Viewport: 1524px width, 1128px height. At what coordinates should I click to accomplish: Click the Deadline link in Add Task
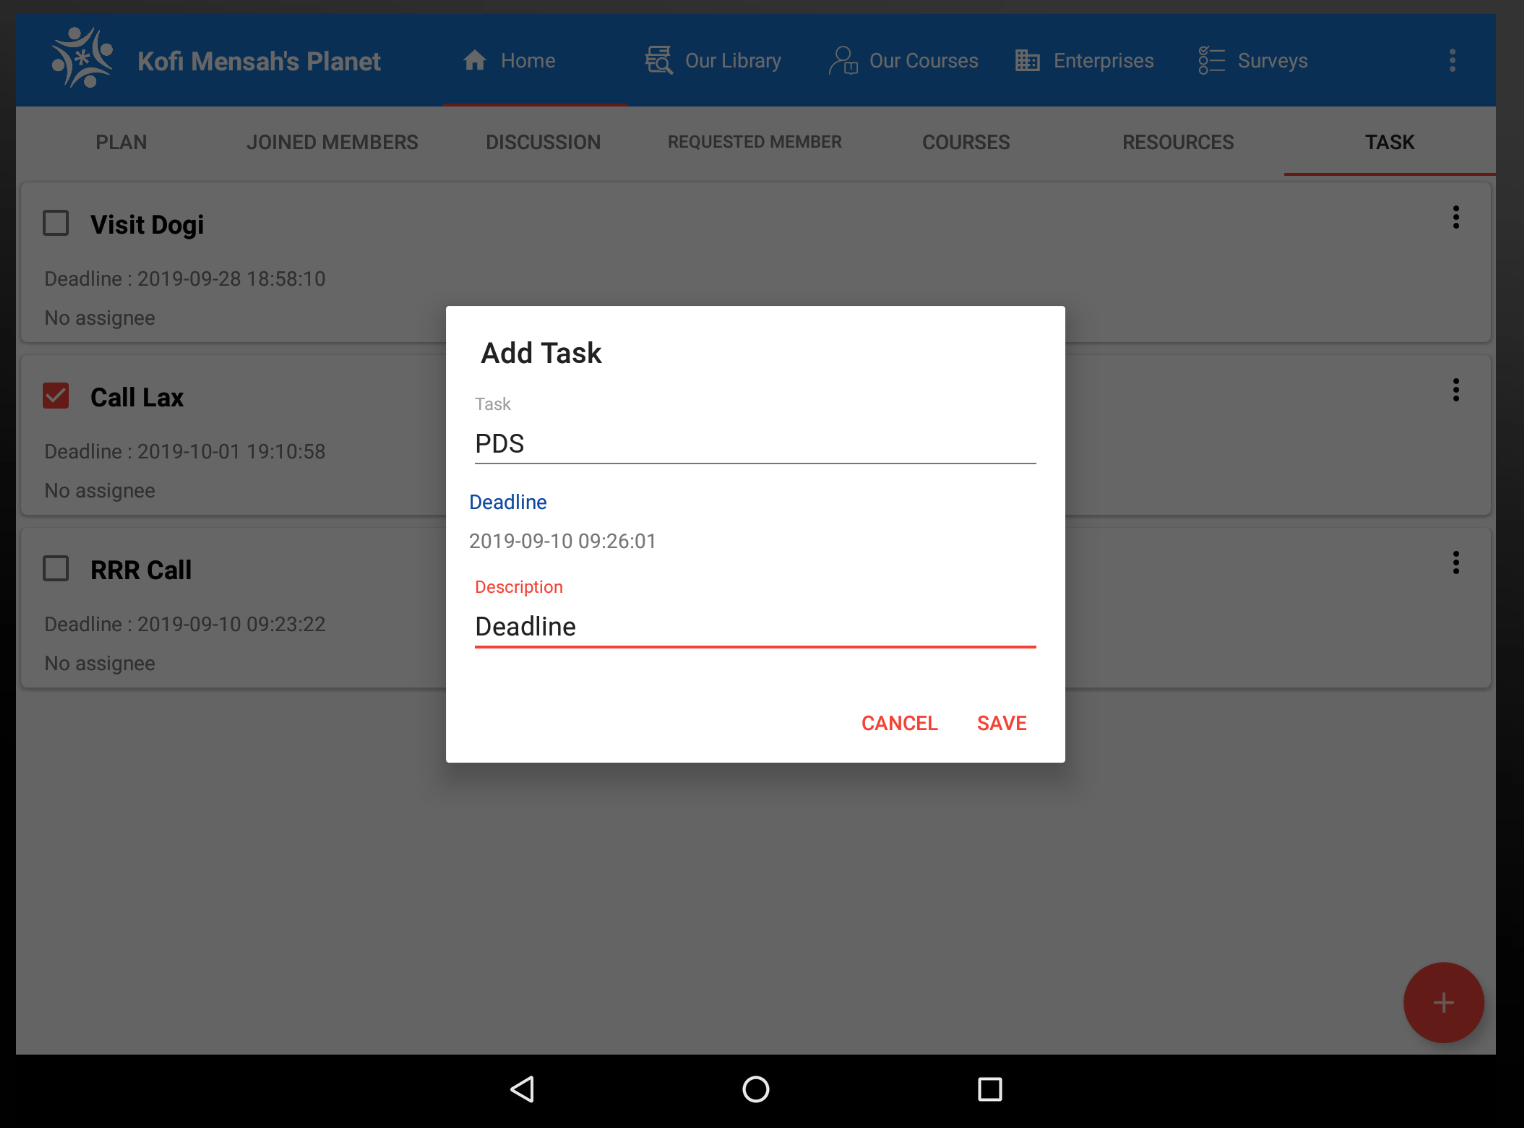click(508, 502)
